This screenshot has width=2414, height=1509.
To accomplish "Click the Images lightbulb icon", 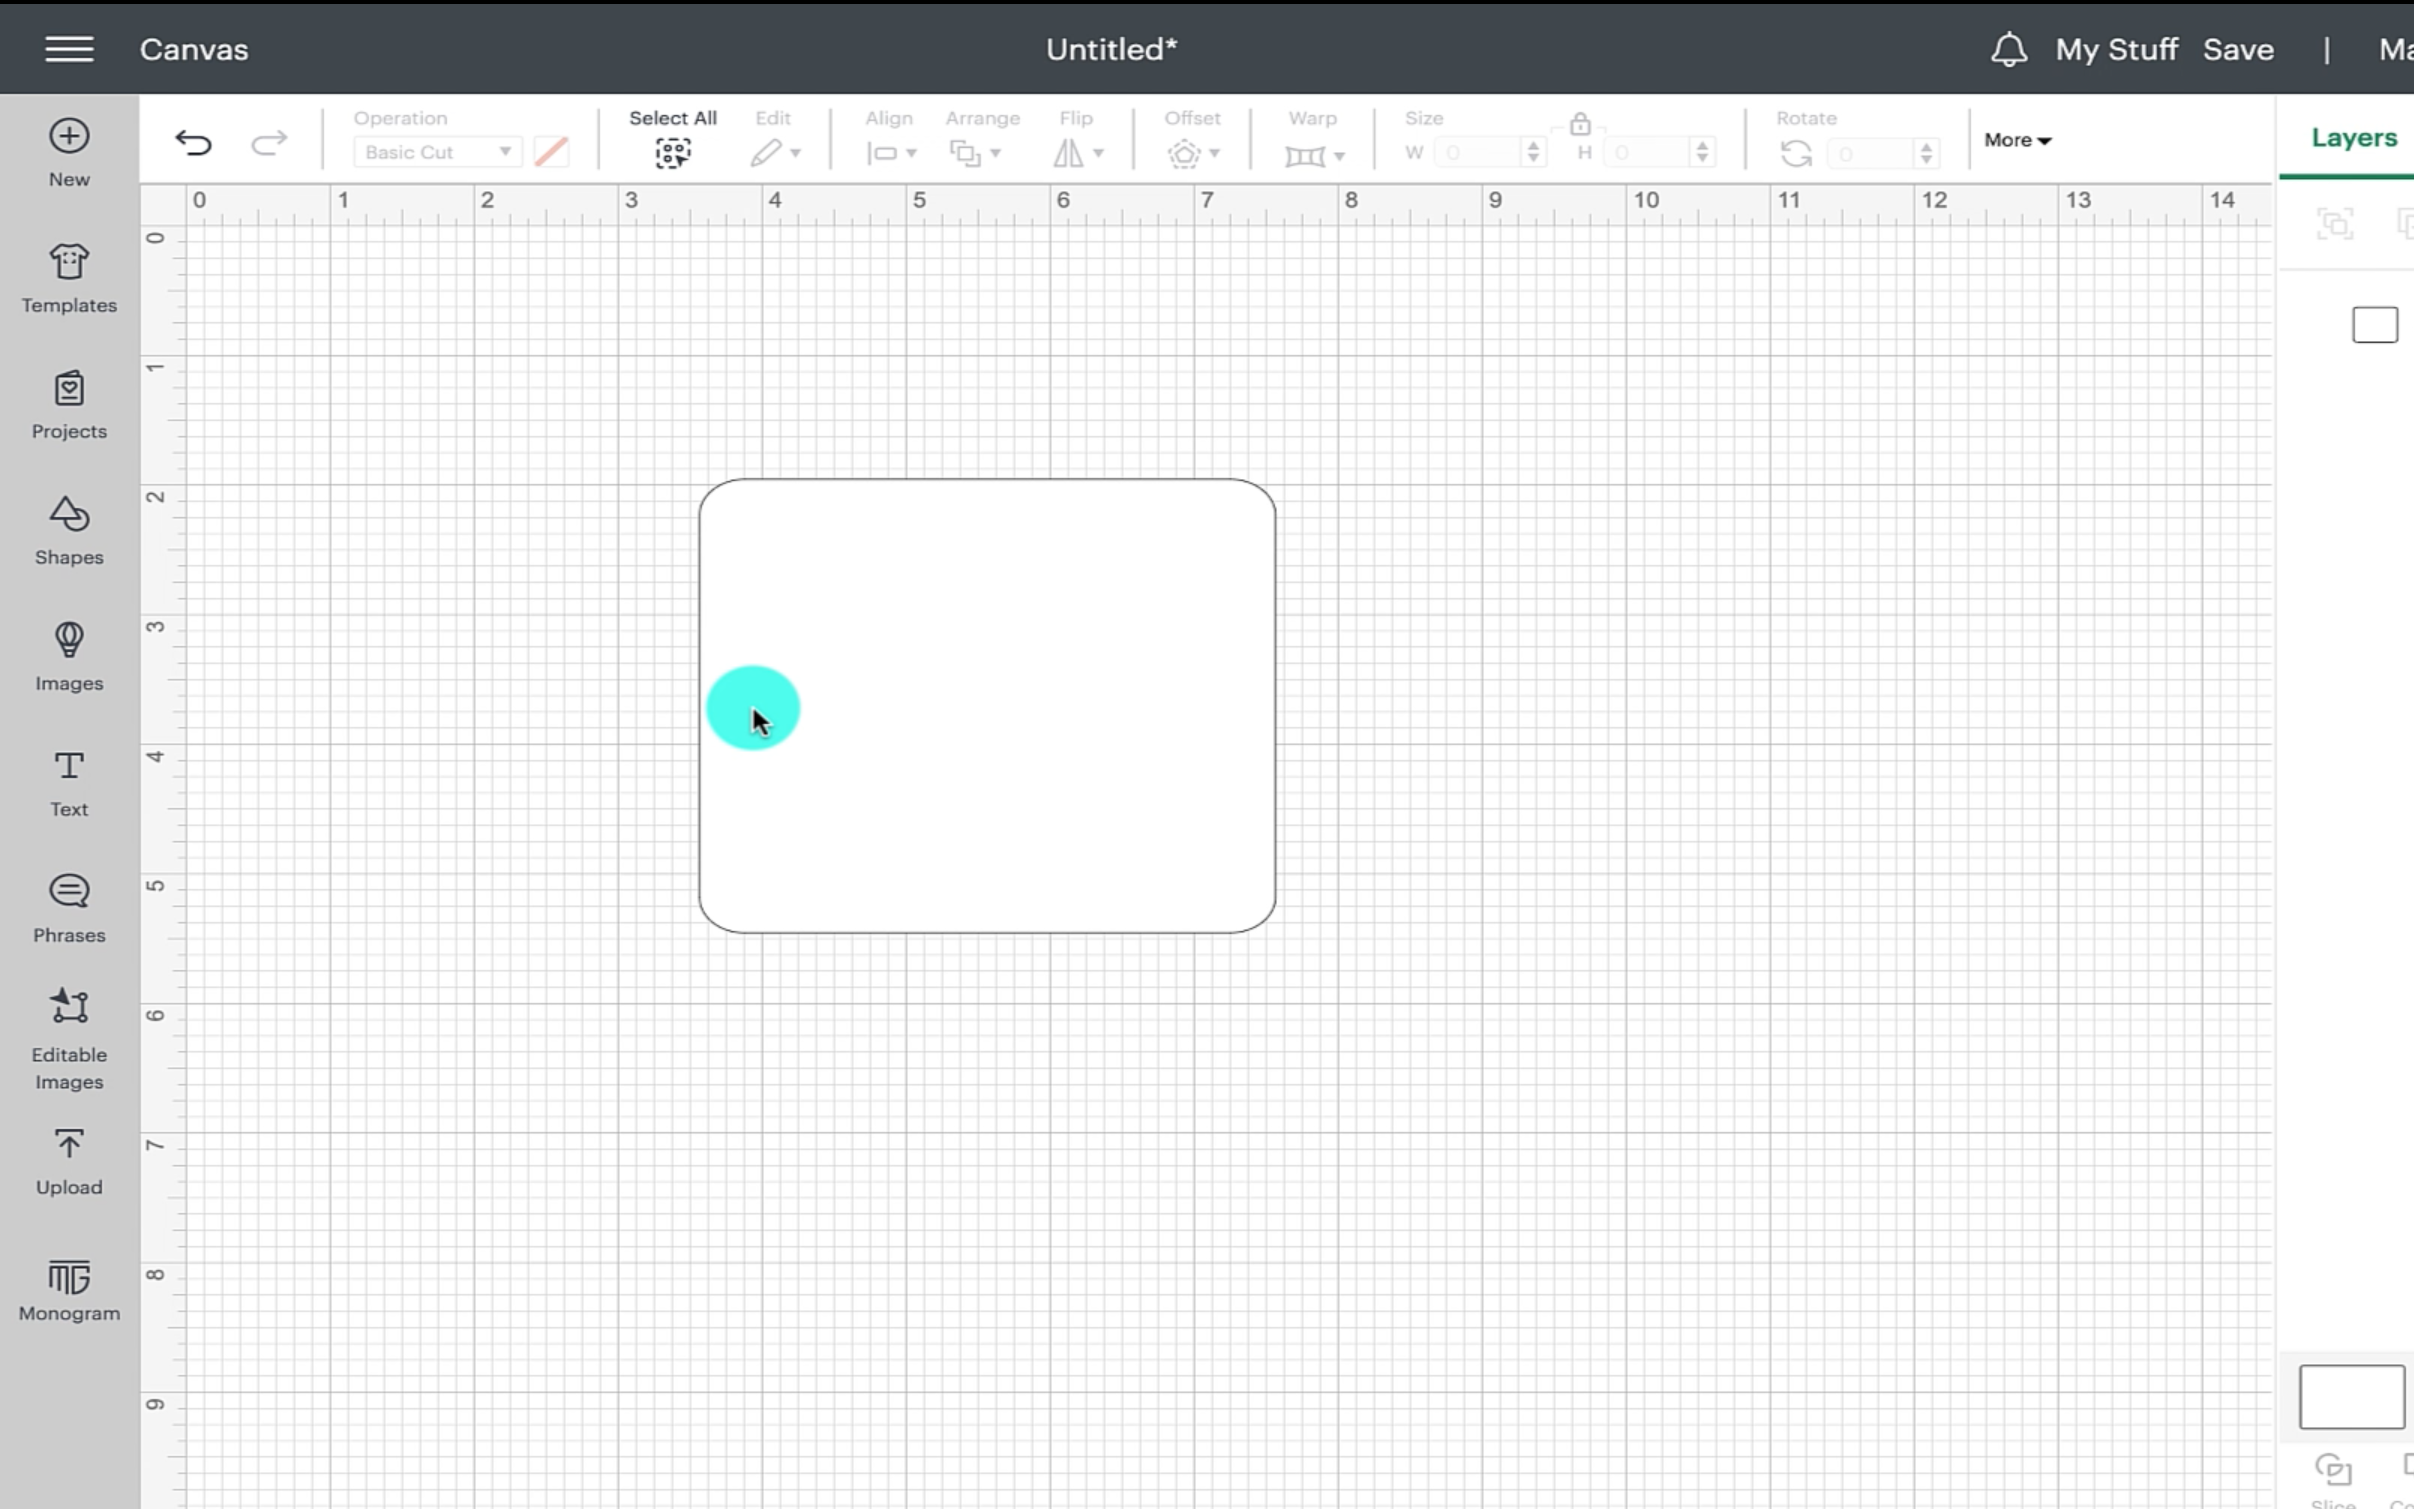I will click(x=69, y=640).
